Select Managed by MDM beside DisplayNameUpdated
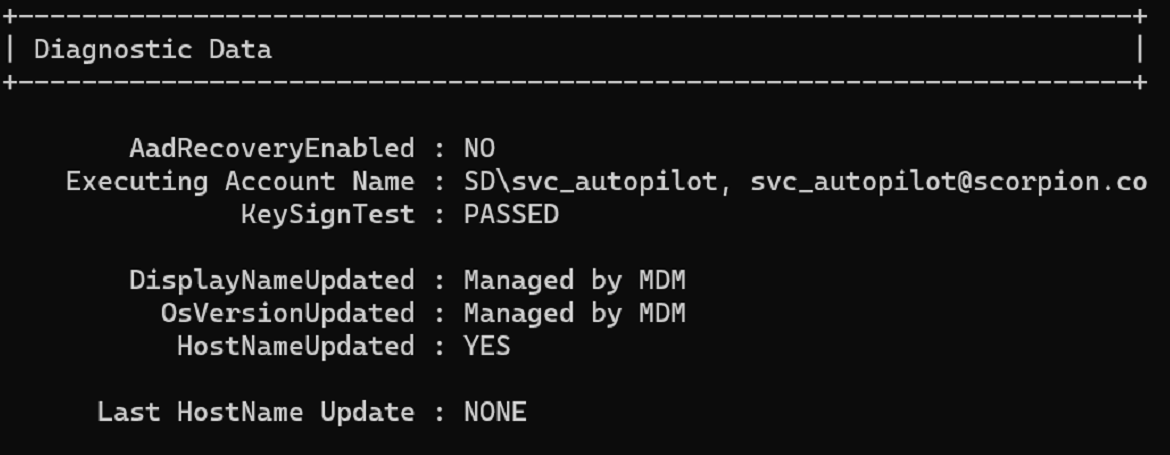1170x455 pixels. pos(574,280)
